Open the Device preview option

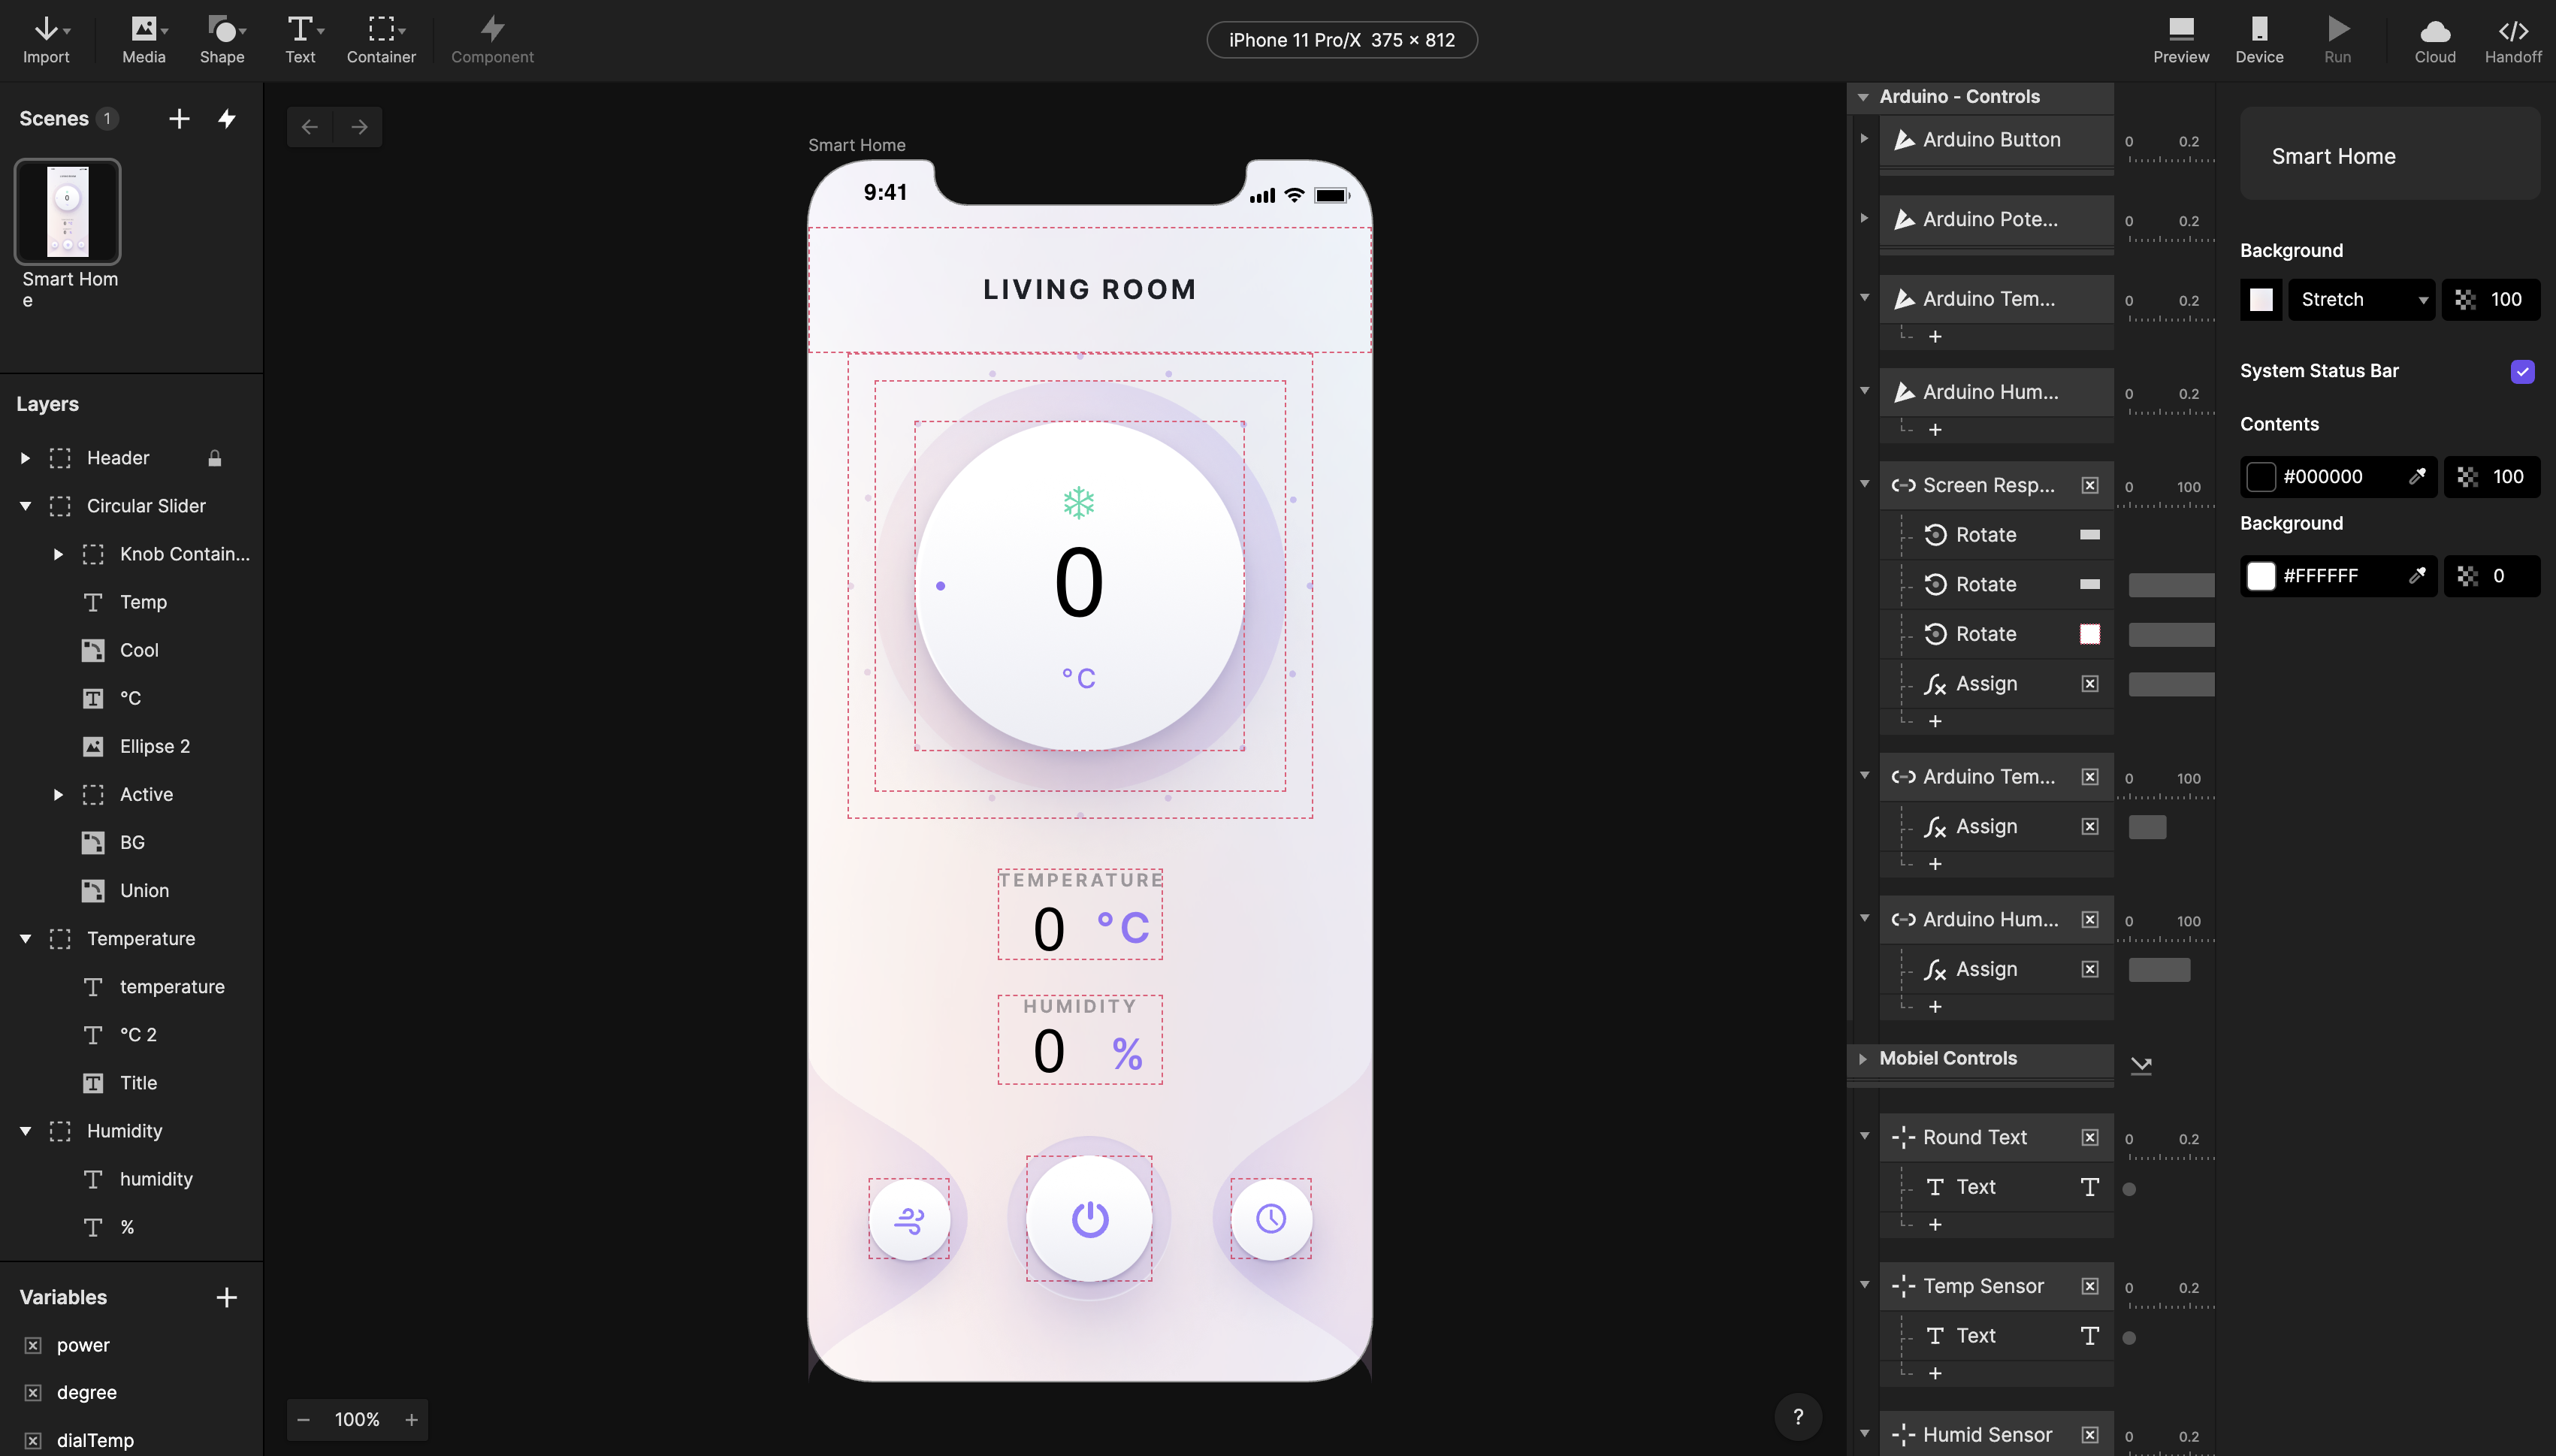point(2259,39)
